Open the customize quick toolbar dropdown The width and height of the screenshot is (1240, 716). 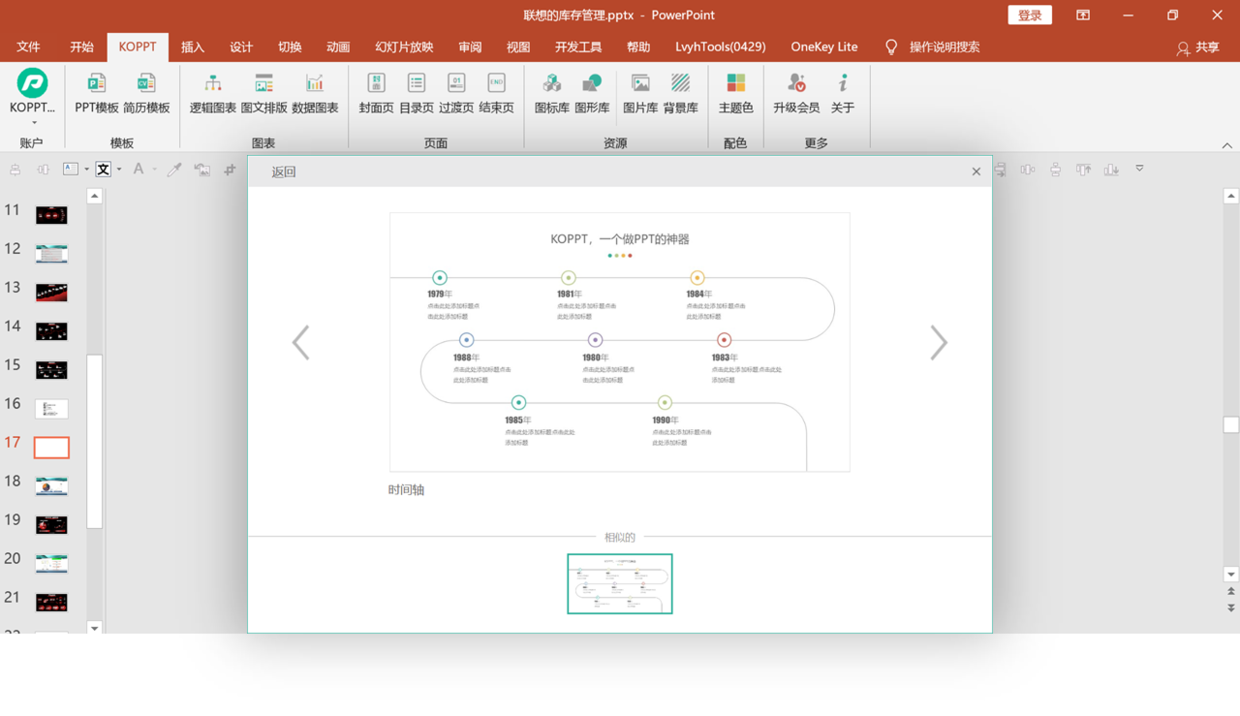click(x=1139, y=169)
